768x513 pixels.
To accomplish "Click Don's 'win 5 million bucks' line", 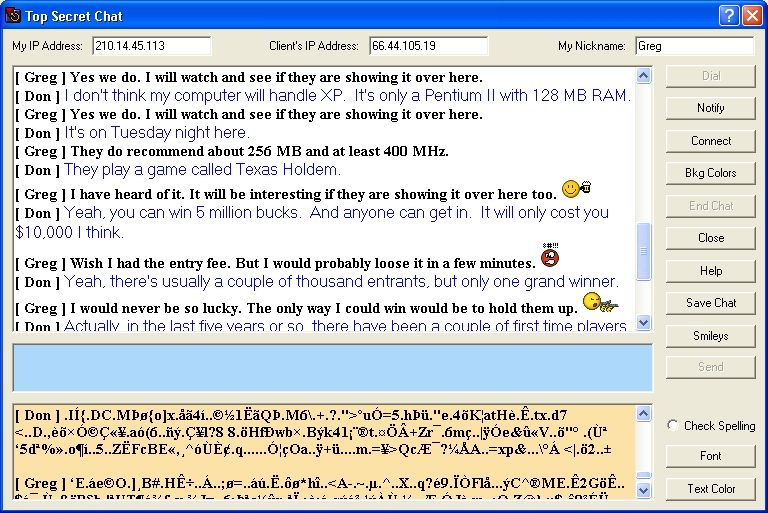I will (x=312, y=222).
